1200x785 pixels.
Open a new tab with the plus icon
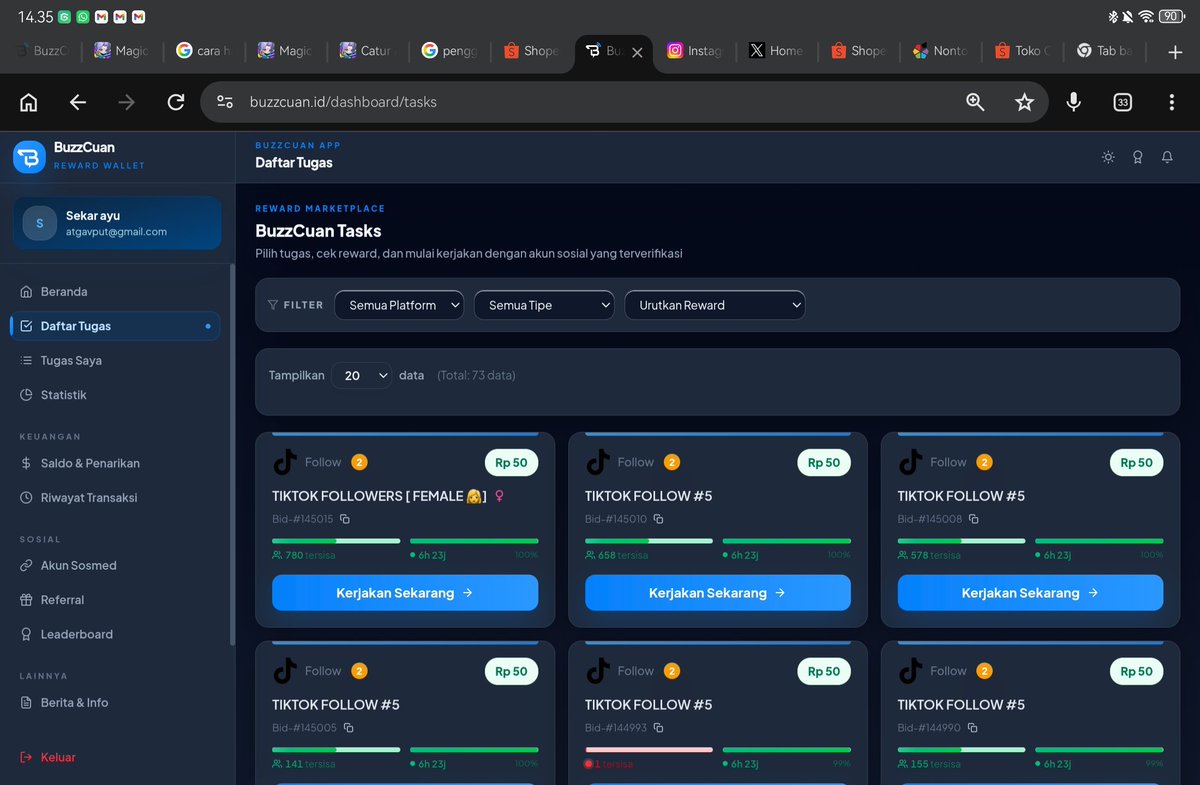click(x=1175, y=52)
